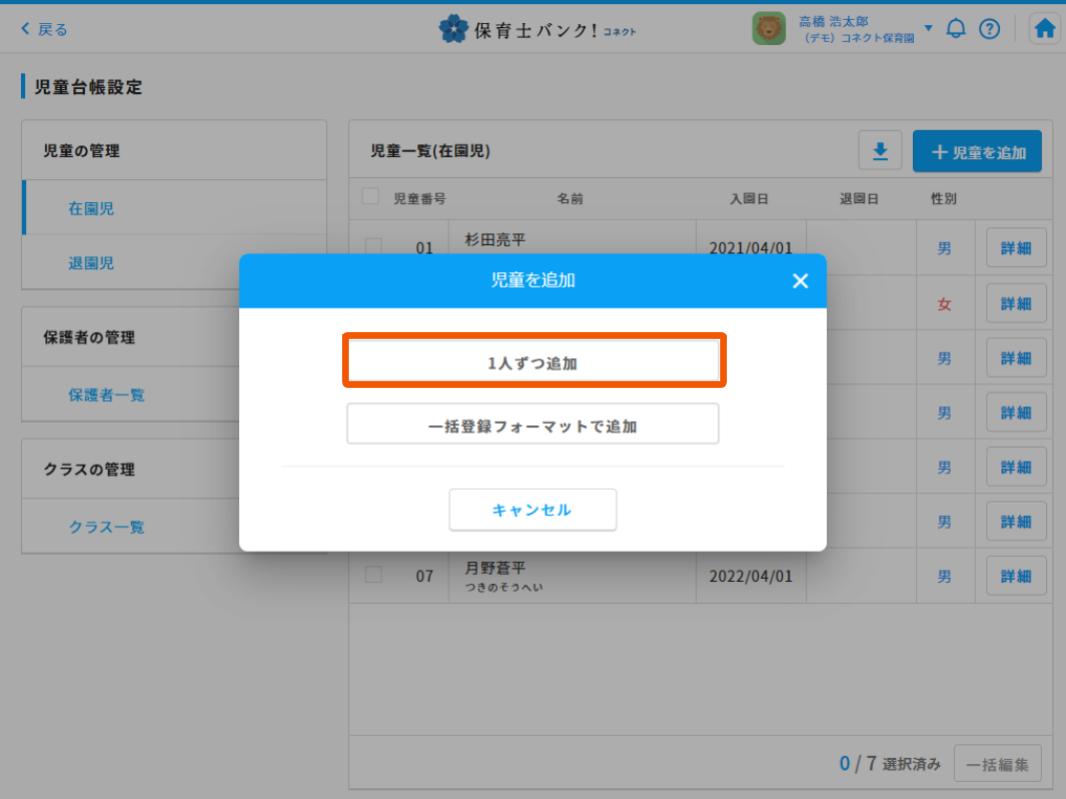Open 詳細 for 月野蒼平
The width and height of the screenshot is (1066, 799).
click(x=1016, y=575)
